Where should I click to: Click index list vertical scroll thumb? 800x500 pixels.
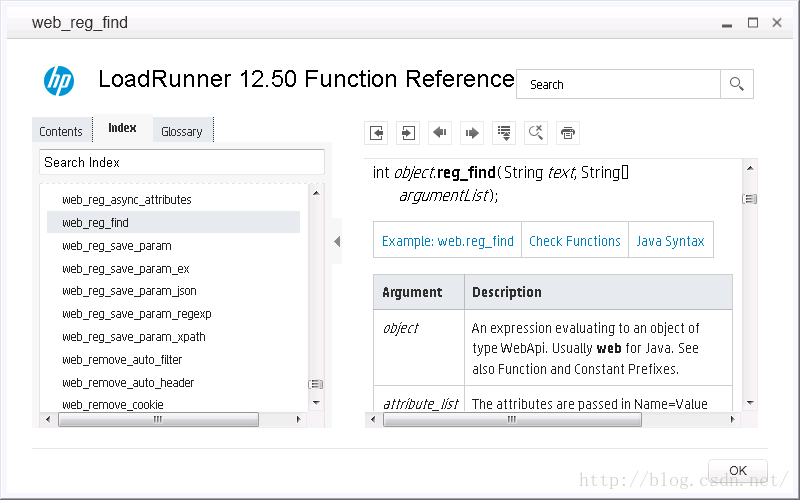(316, 384)
